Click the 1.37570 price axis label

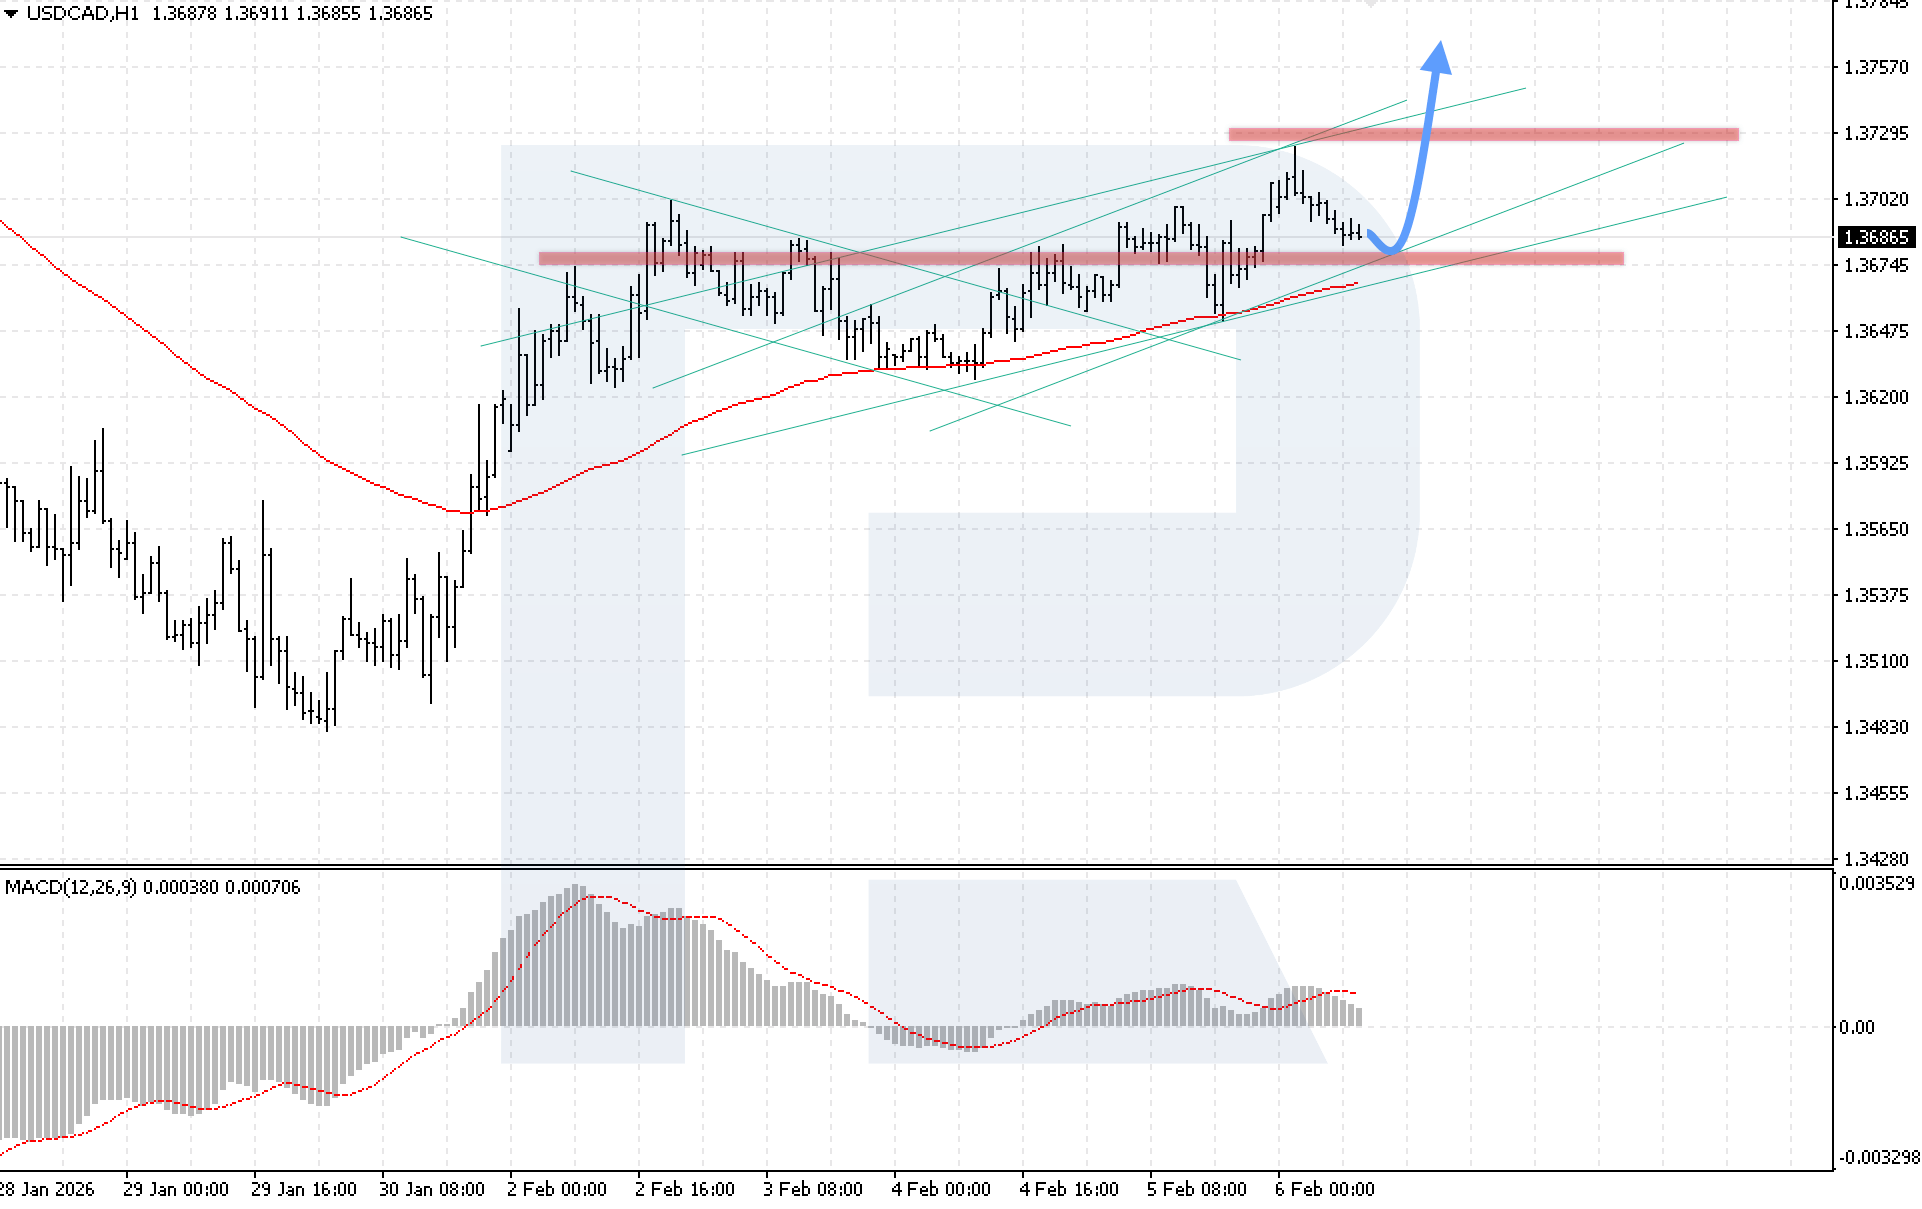1876,67
